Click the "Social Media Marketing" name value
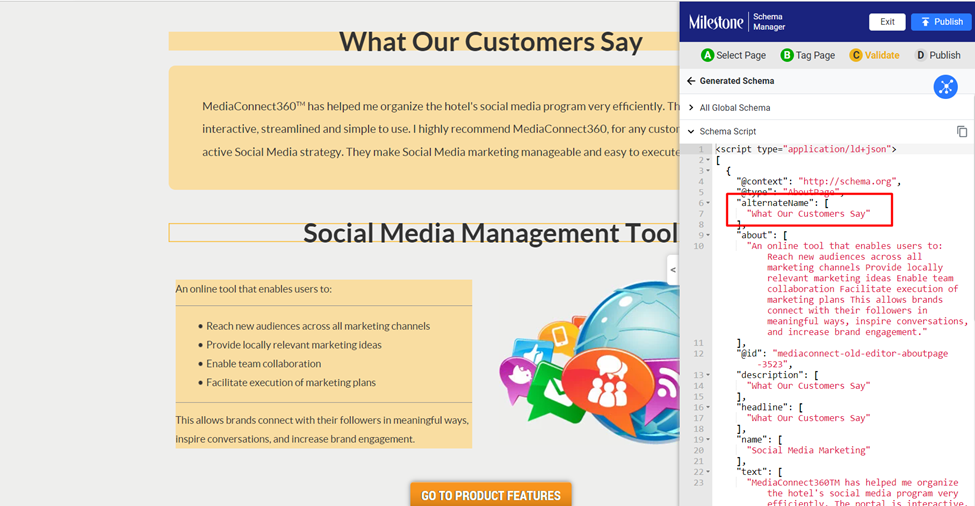975x506 pixels. 808,451
